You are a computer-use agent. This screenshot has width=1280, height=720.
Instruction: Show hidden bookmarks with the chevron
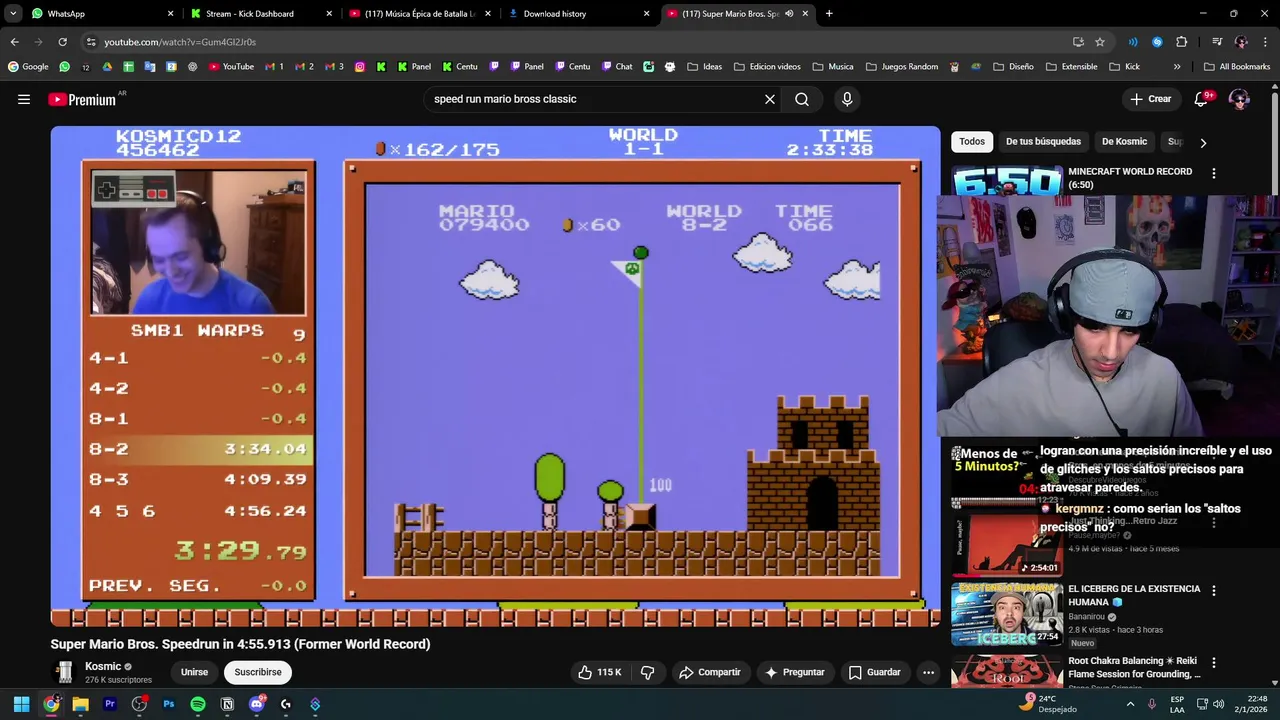coord(1177,67)
